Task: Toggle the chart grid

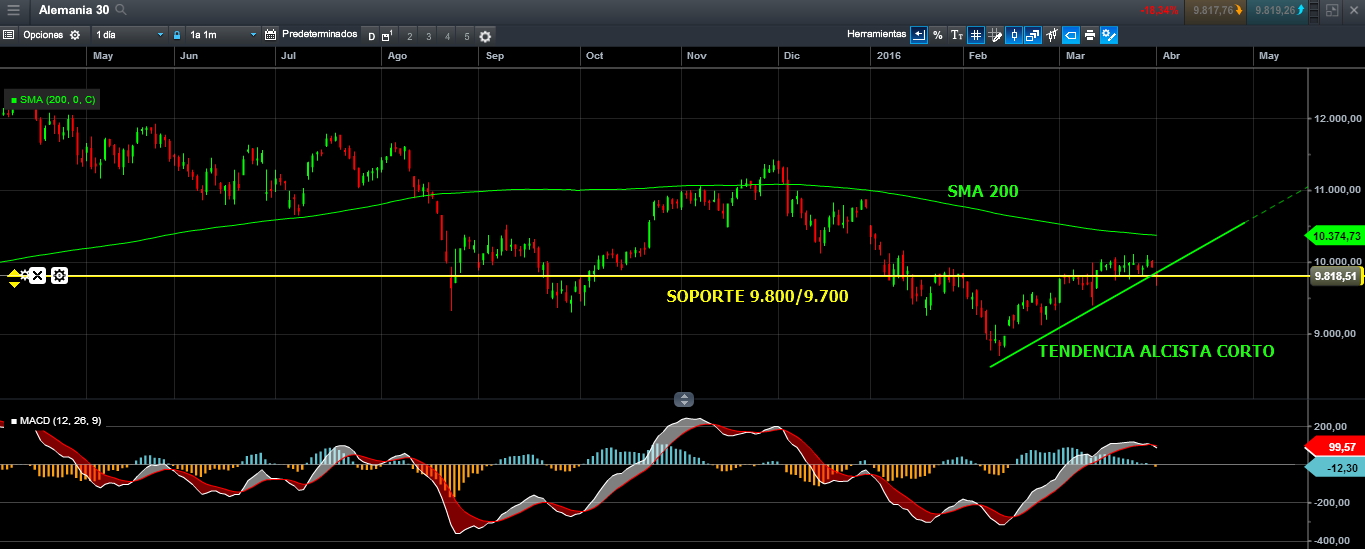Action: point(976,35)
